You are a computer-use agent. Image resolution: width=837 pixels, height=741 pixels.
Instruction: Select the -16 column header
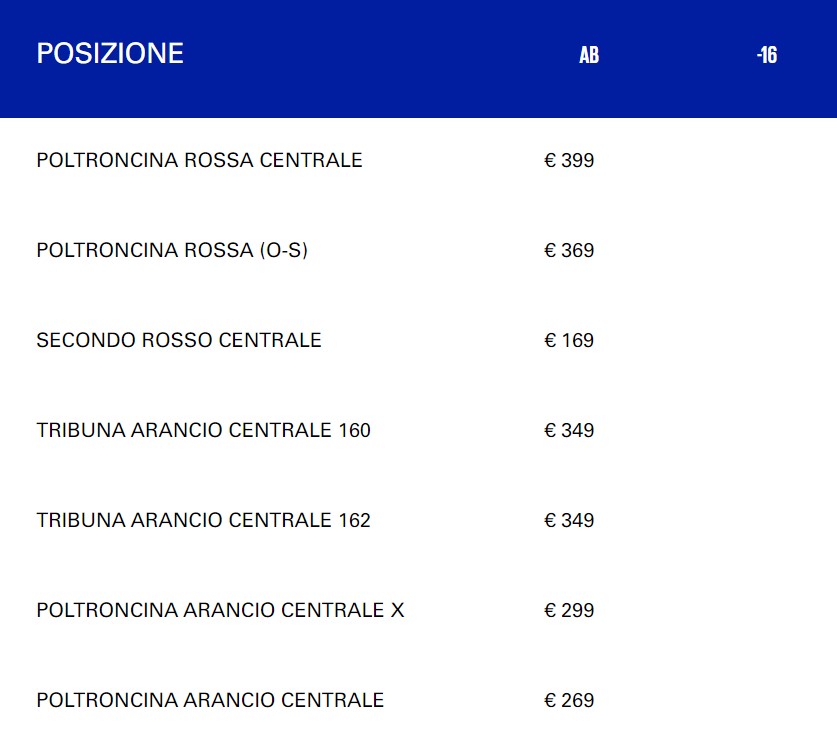(x=767, y=55)
